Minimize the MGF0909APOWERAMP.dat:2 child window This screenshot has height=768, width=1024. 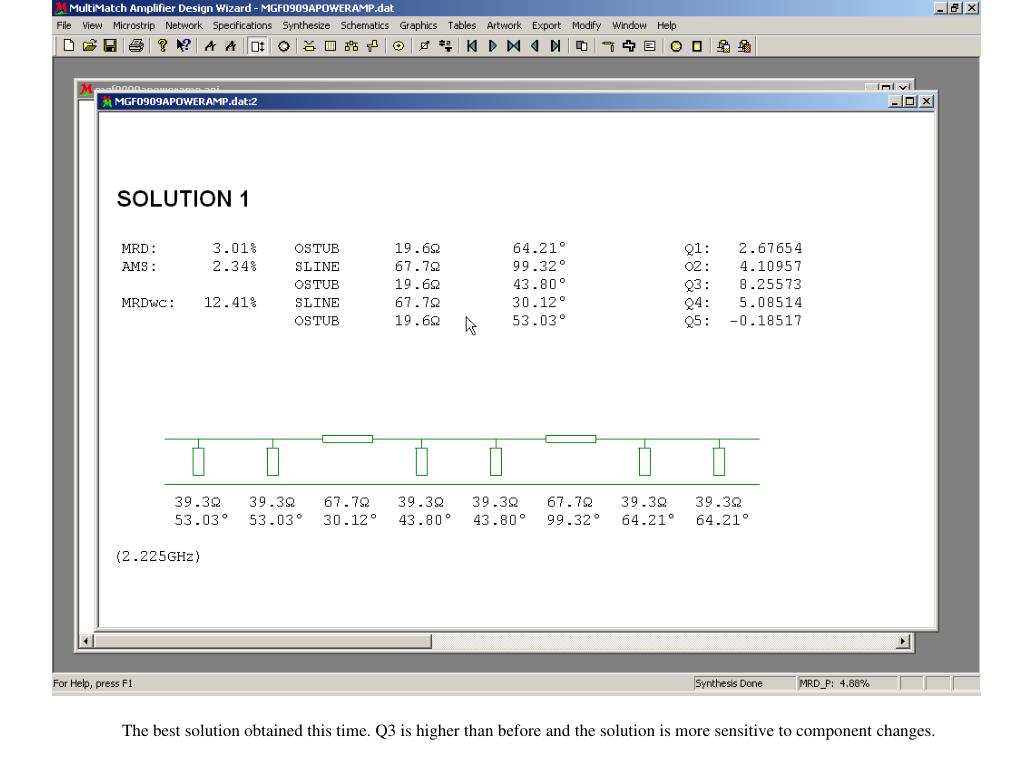tap(896, 101)
